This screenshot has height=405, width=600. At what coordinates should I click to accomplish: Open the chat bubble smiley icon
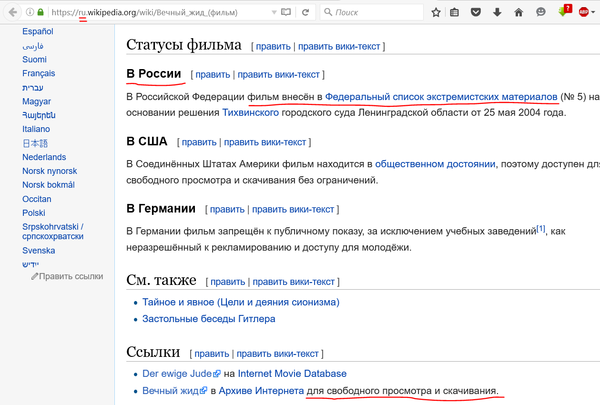[540, 12]
